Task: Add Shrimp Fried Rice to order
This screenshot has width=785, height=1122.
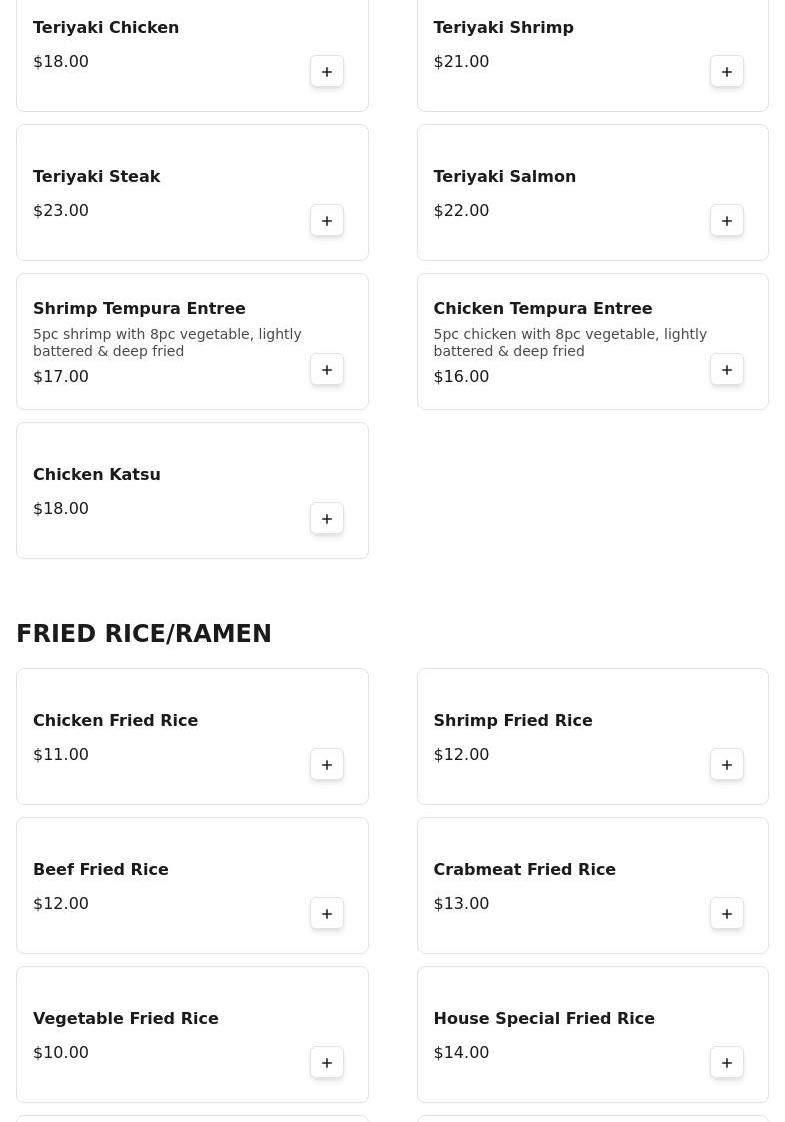Action: click(x=727, y=765)
